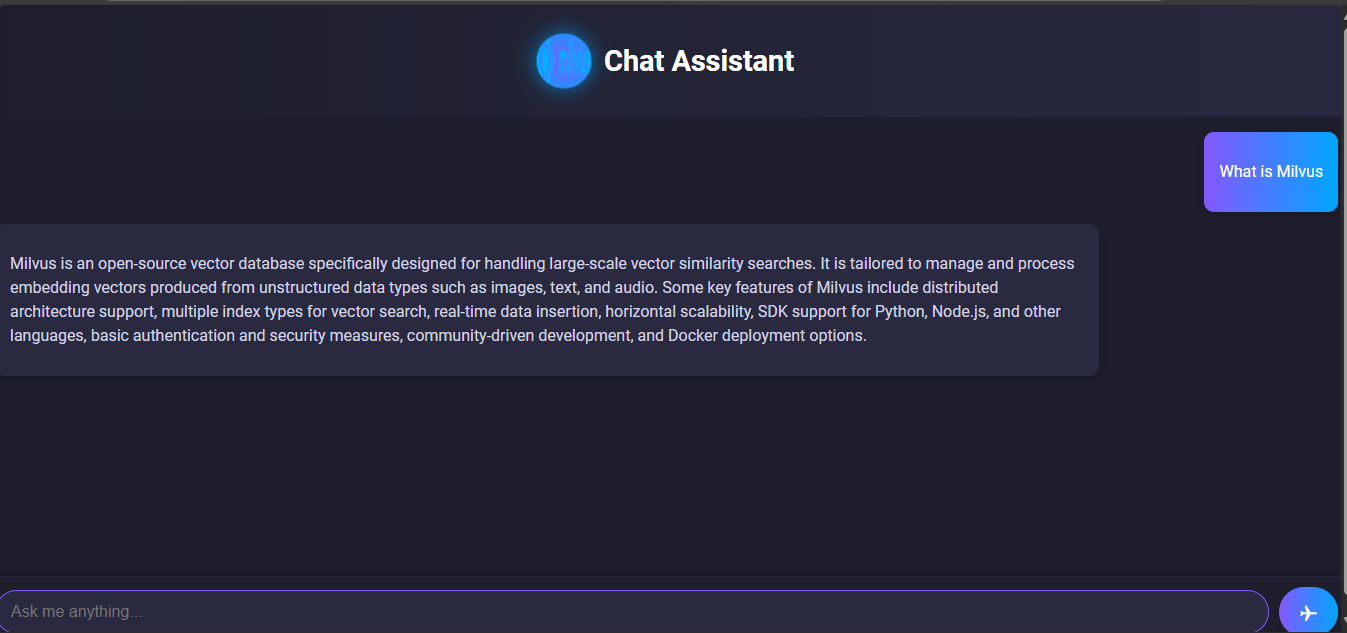
Task: Click the paper-plane button to submit a question
Action: [1308, 610]
